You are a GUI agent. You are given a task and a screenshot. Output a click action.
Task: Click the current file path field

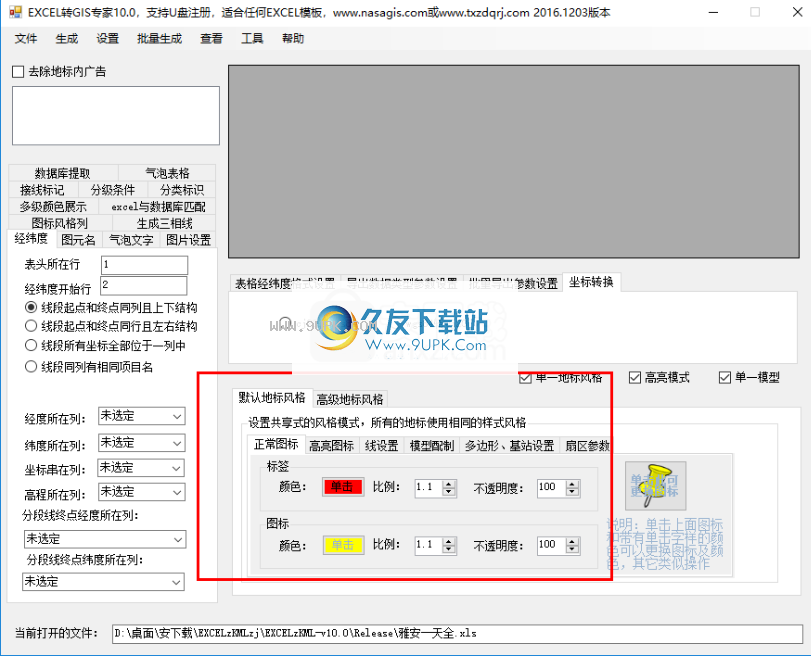[457, 634]
